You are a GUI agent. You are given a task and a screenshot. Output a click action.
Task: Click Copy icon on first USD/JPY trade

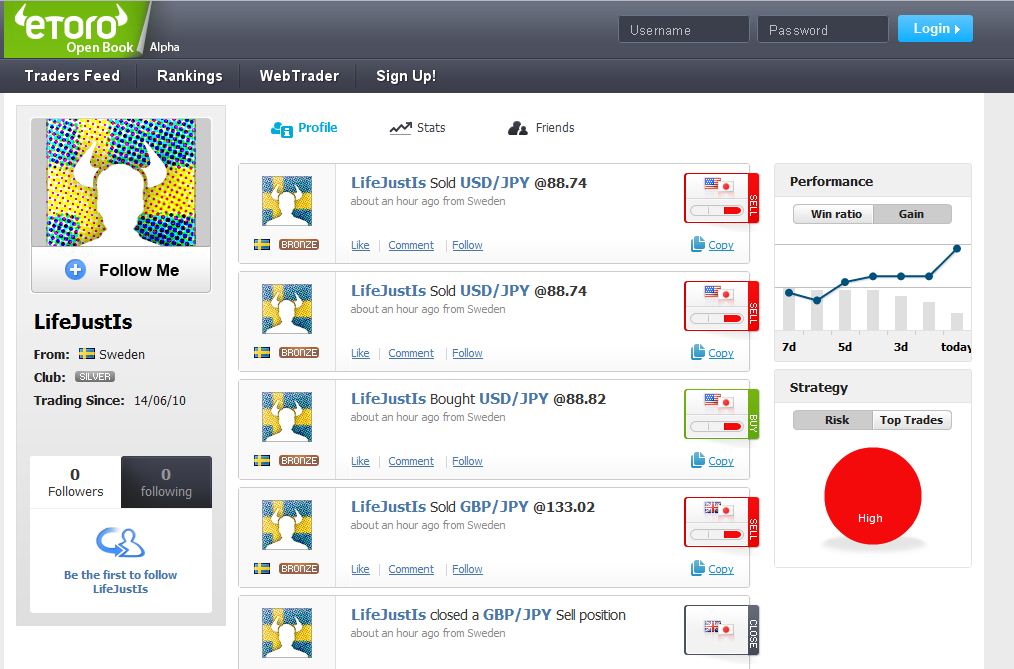point(698,245)
